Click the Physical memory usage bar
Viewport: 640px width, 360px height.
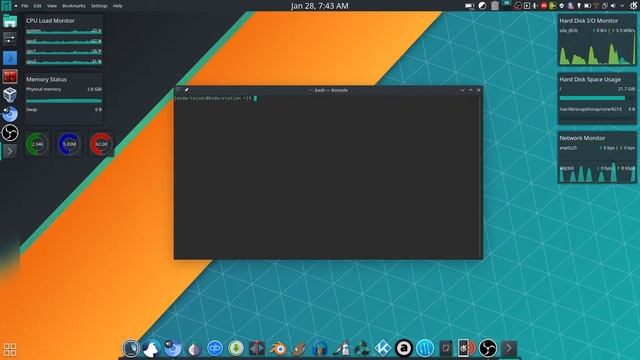point(64,100)
